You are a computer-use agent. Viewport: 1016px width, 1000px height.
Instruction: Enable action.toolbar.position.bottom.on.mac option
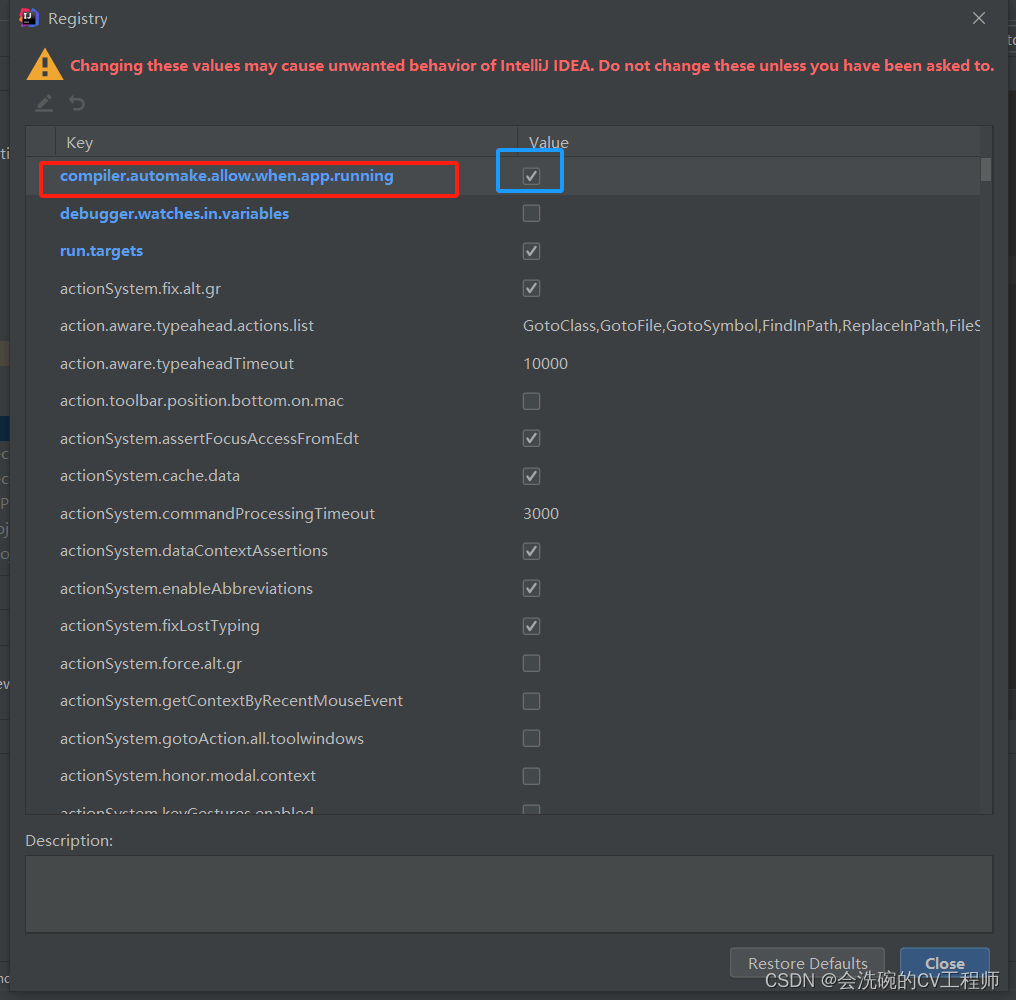point(531,401)
